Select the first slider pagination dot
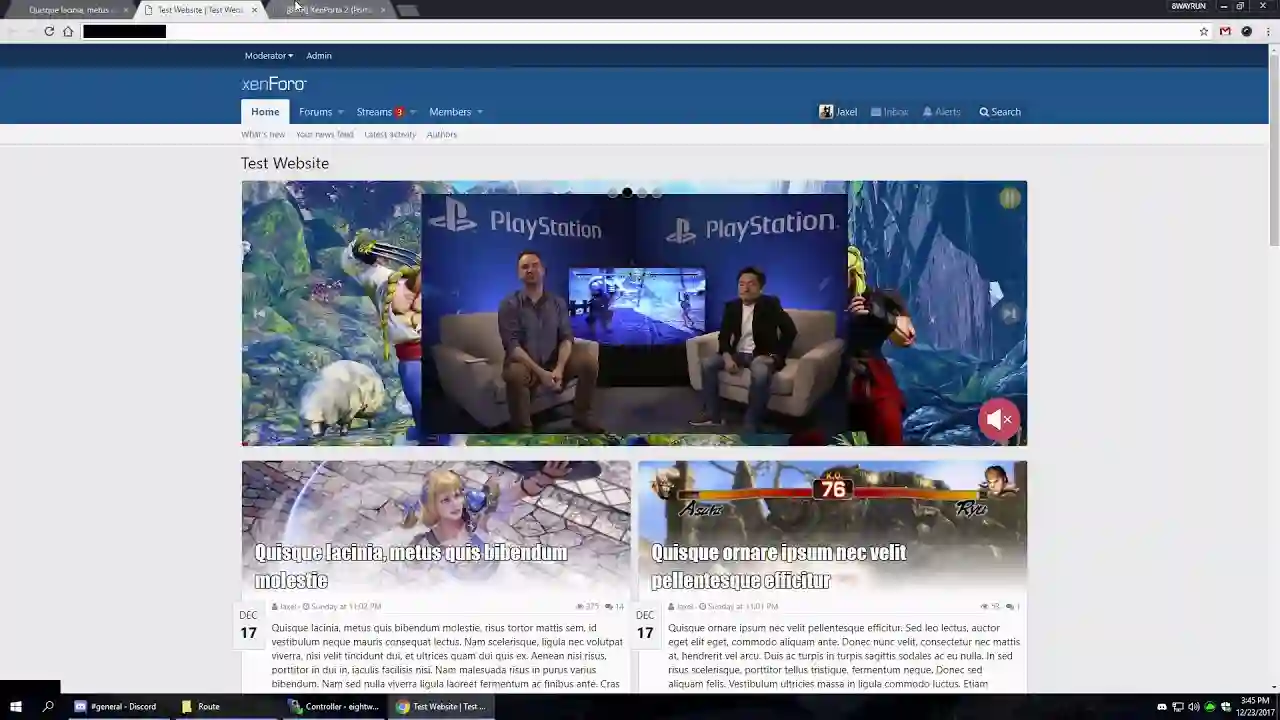Image resolution: width=1280 pixels, height=720 pixels. click(x=612, y=193)
